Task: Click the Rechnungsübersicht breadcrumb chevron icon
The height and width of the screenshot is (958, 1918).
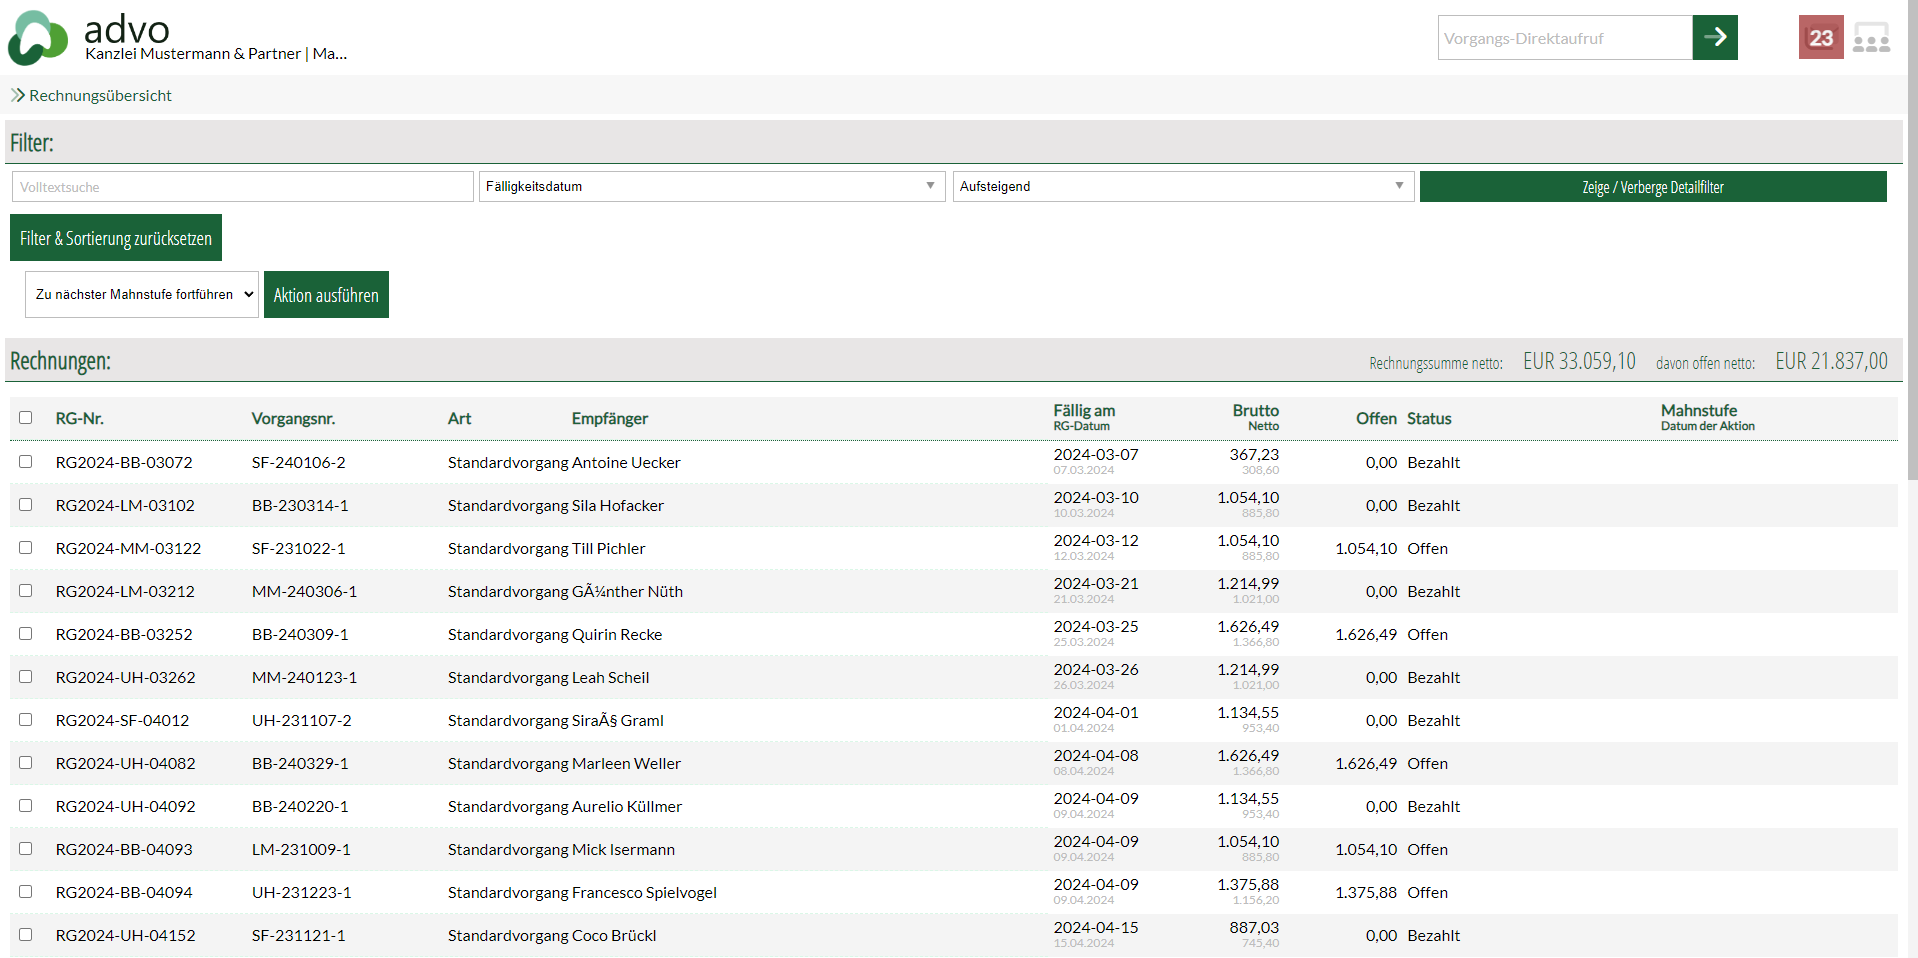Action: (17, 95)
